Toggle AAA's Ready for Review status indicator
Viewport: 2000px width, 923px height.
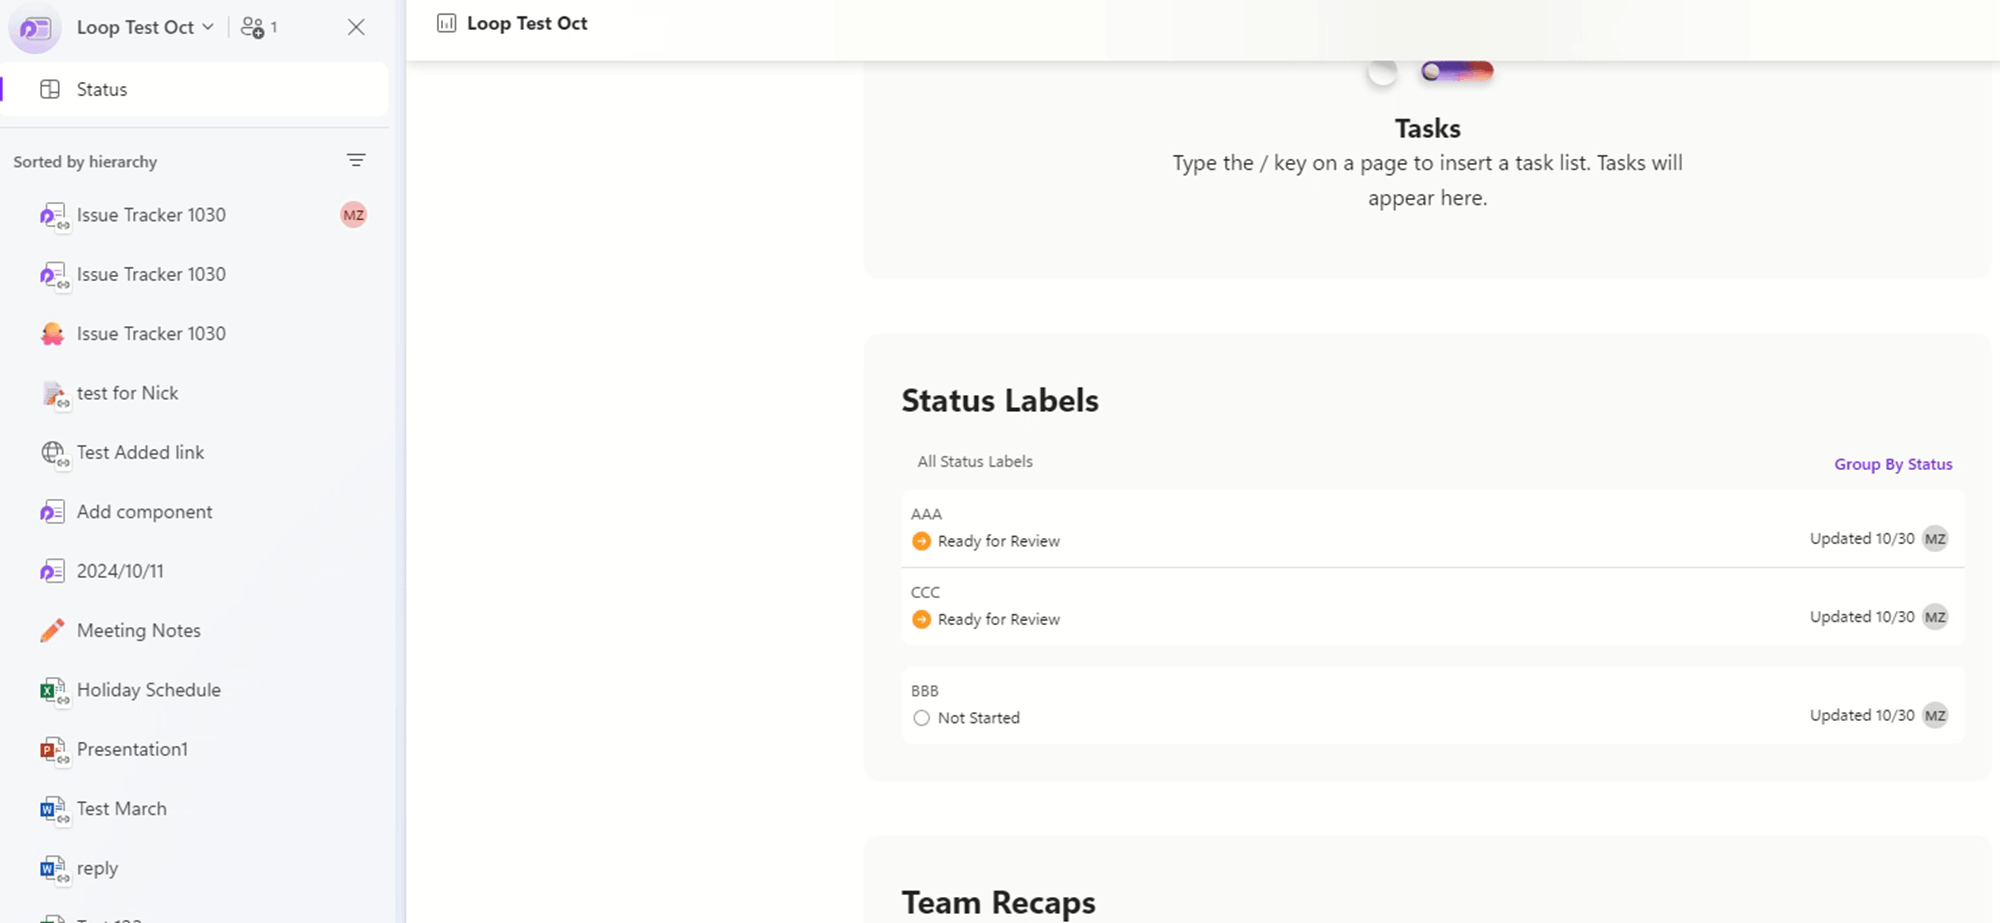pos(920,541)
